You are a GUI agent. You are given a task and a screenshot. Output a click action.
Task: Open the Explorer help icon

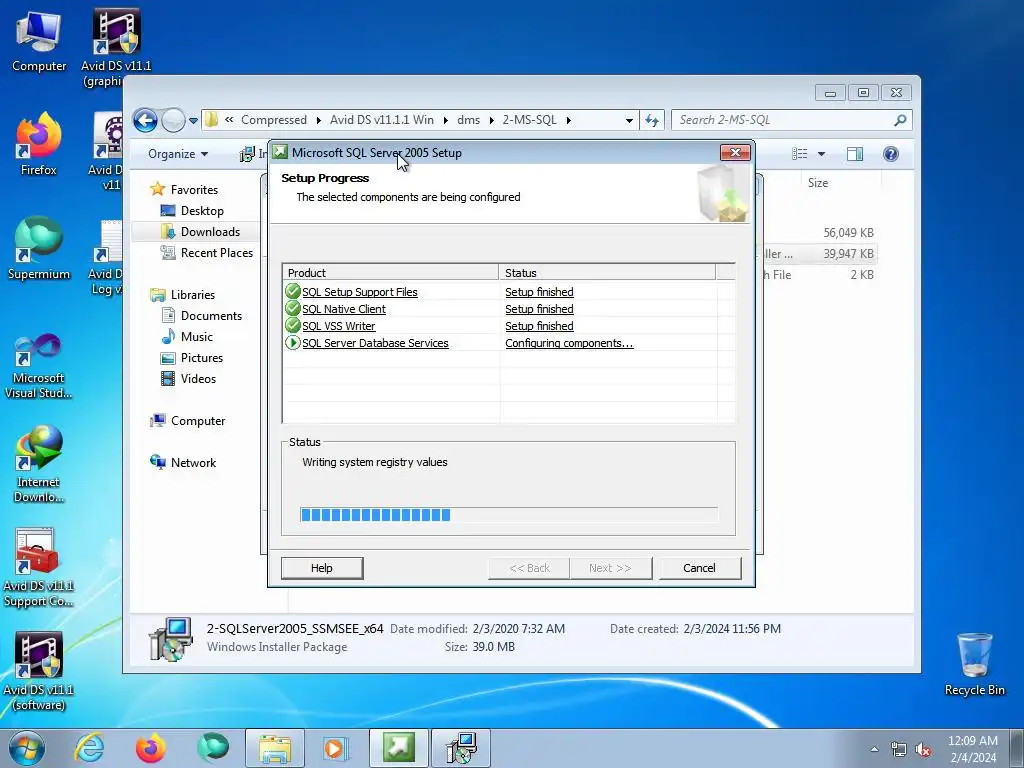(890, 153)
